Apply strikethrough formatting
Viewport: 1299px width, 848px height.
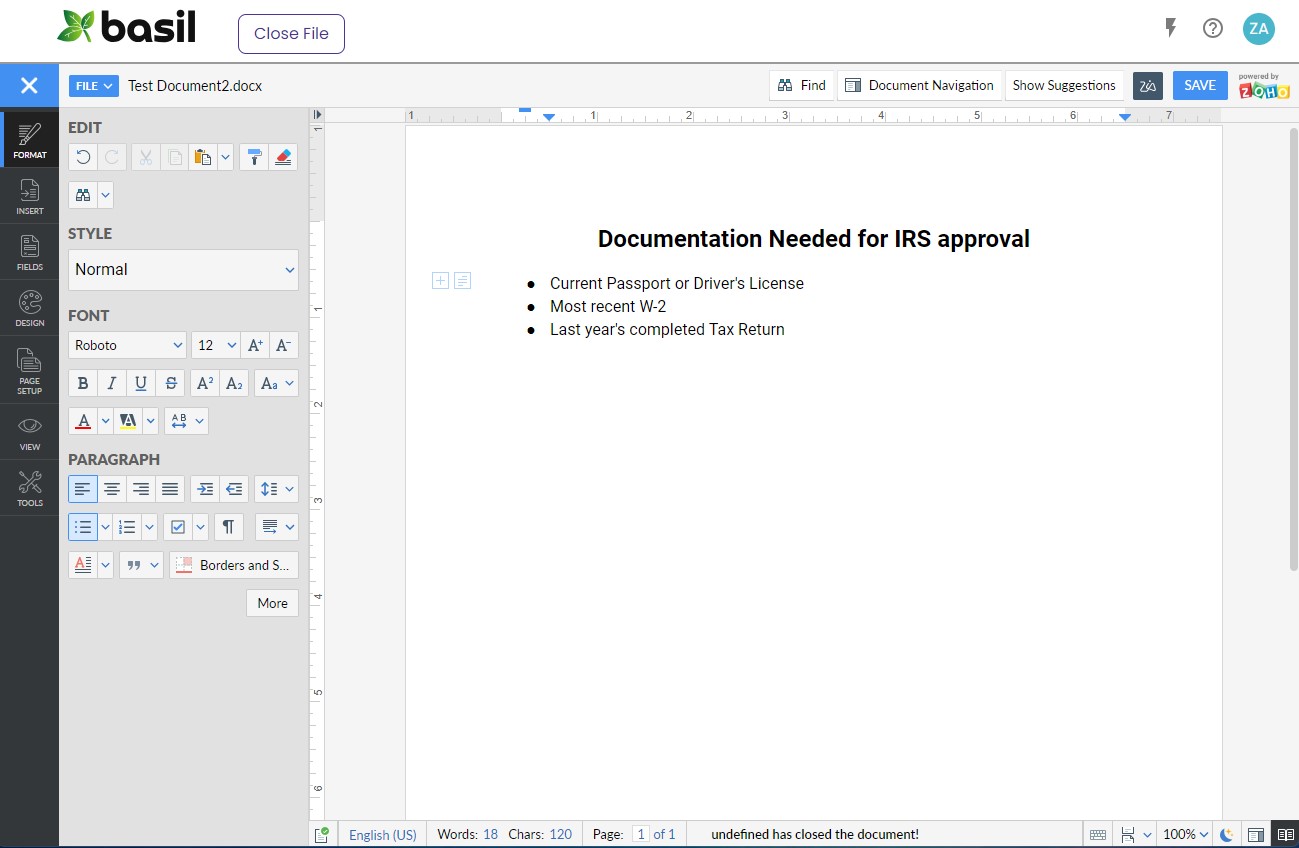point(171,383)
